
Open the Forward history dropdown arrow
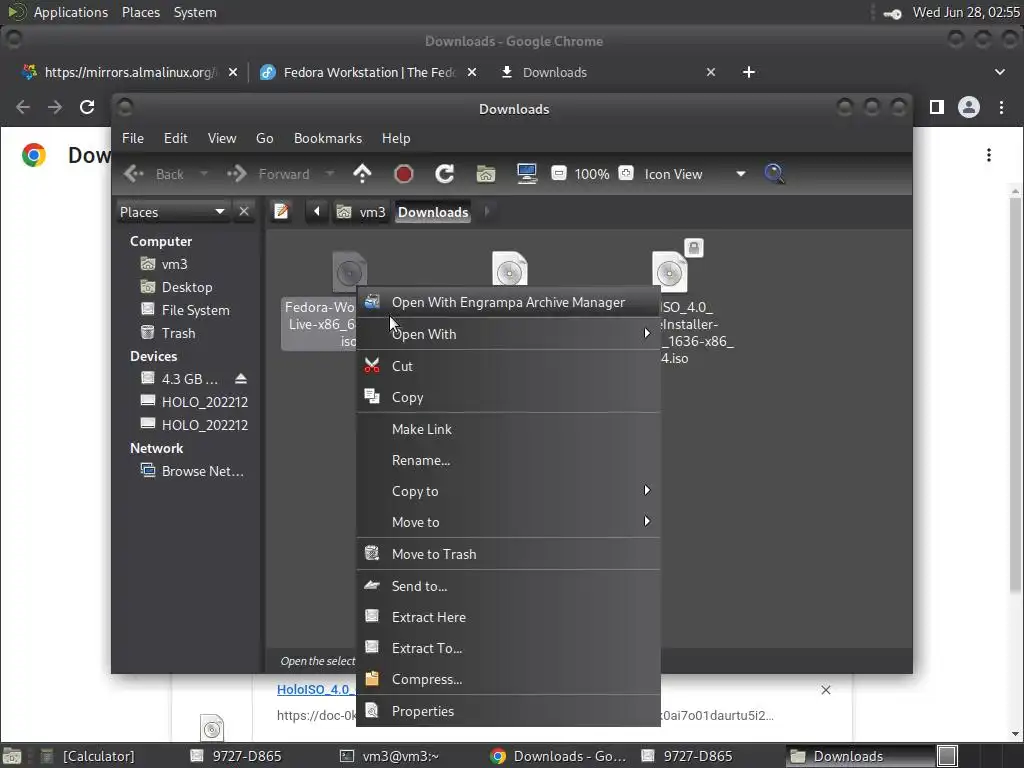coord(330,174)
